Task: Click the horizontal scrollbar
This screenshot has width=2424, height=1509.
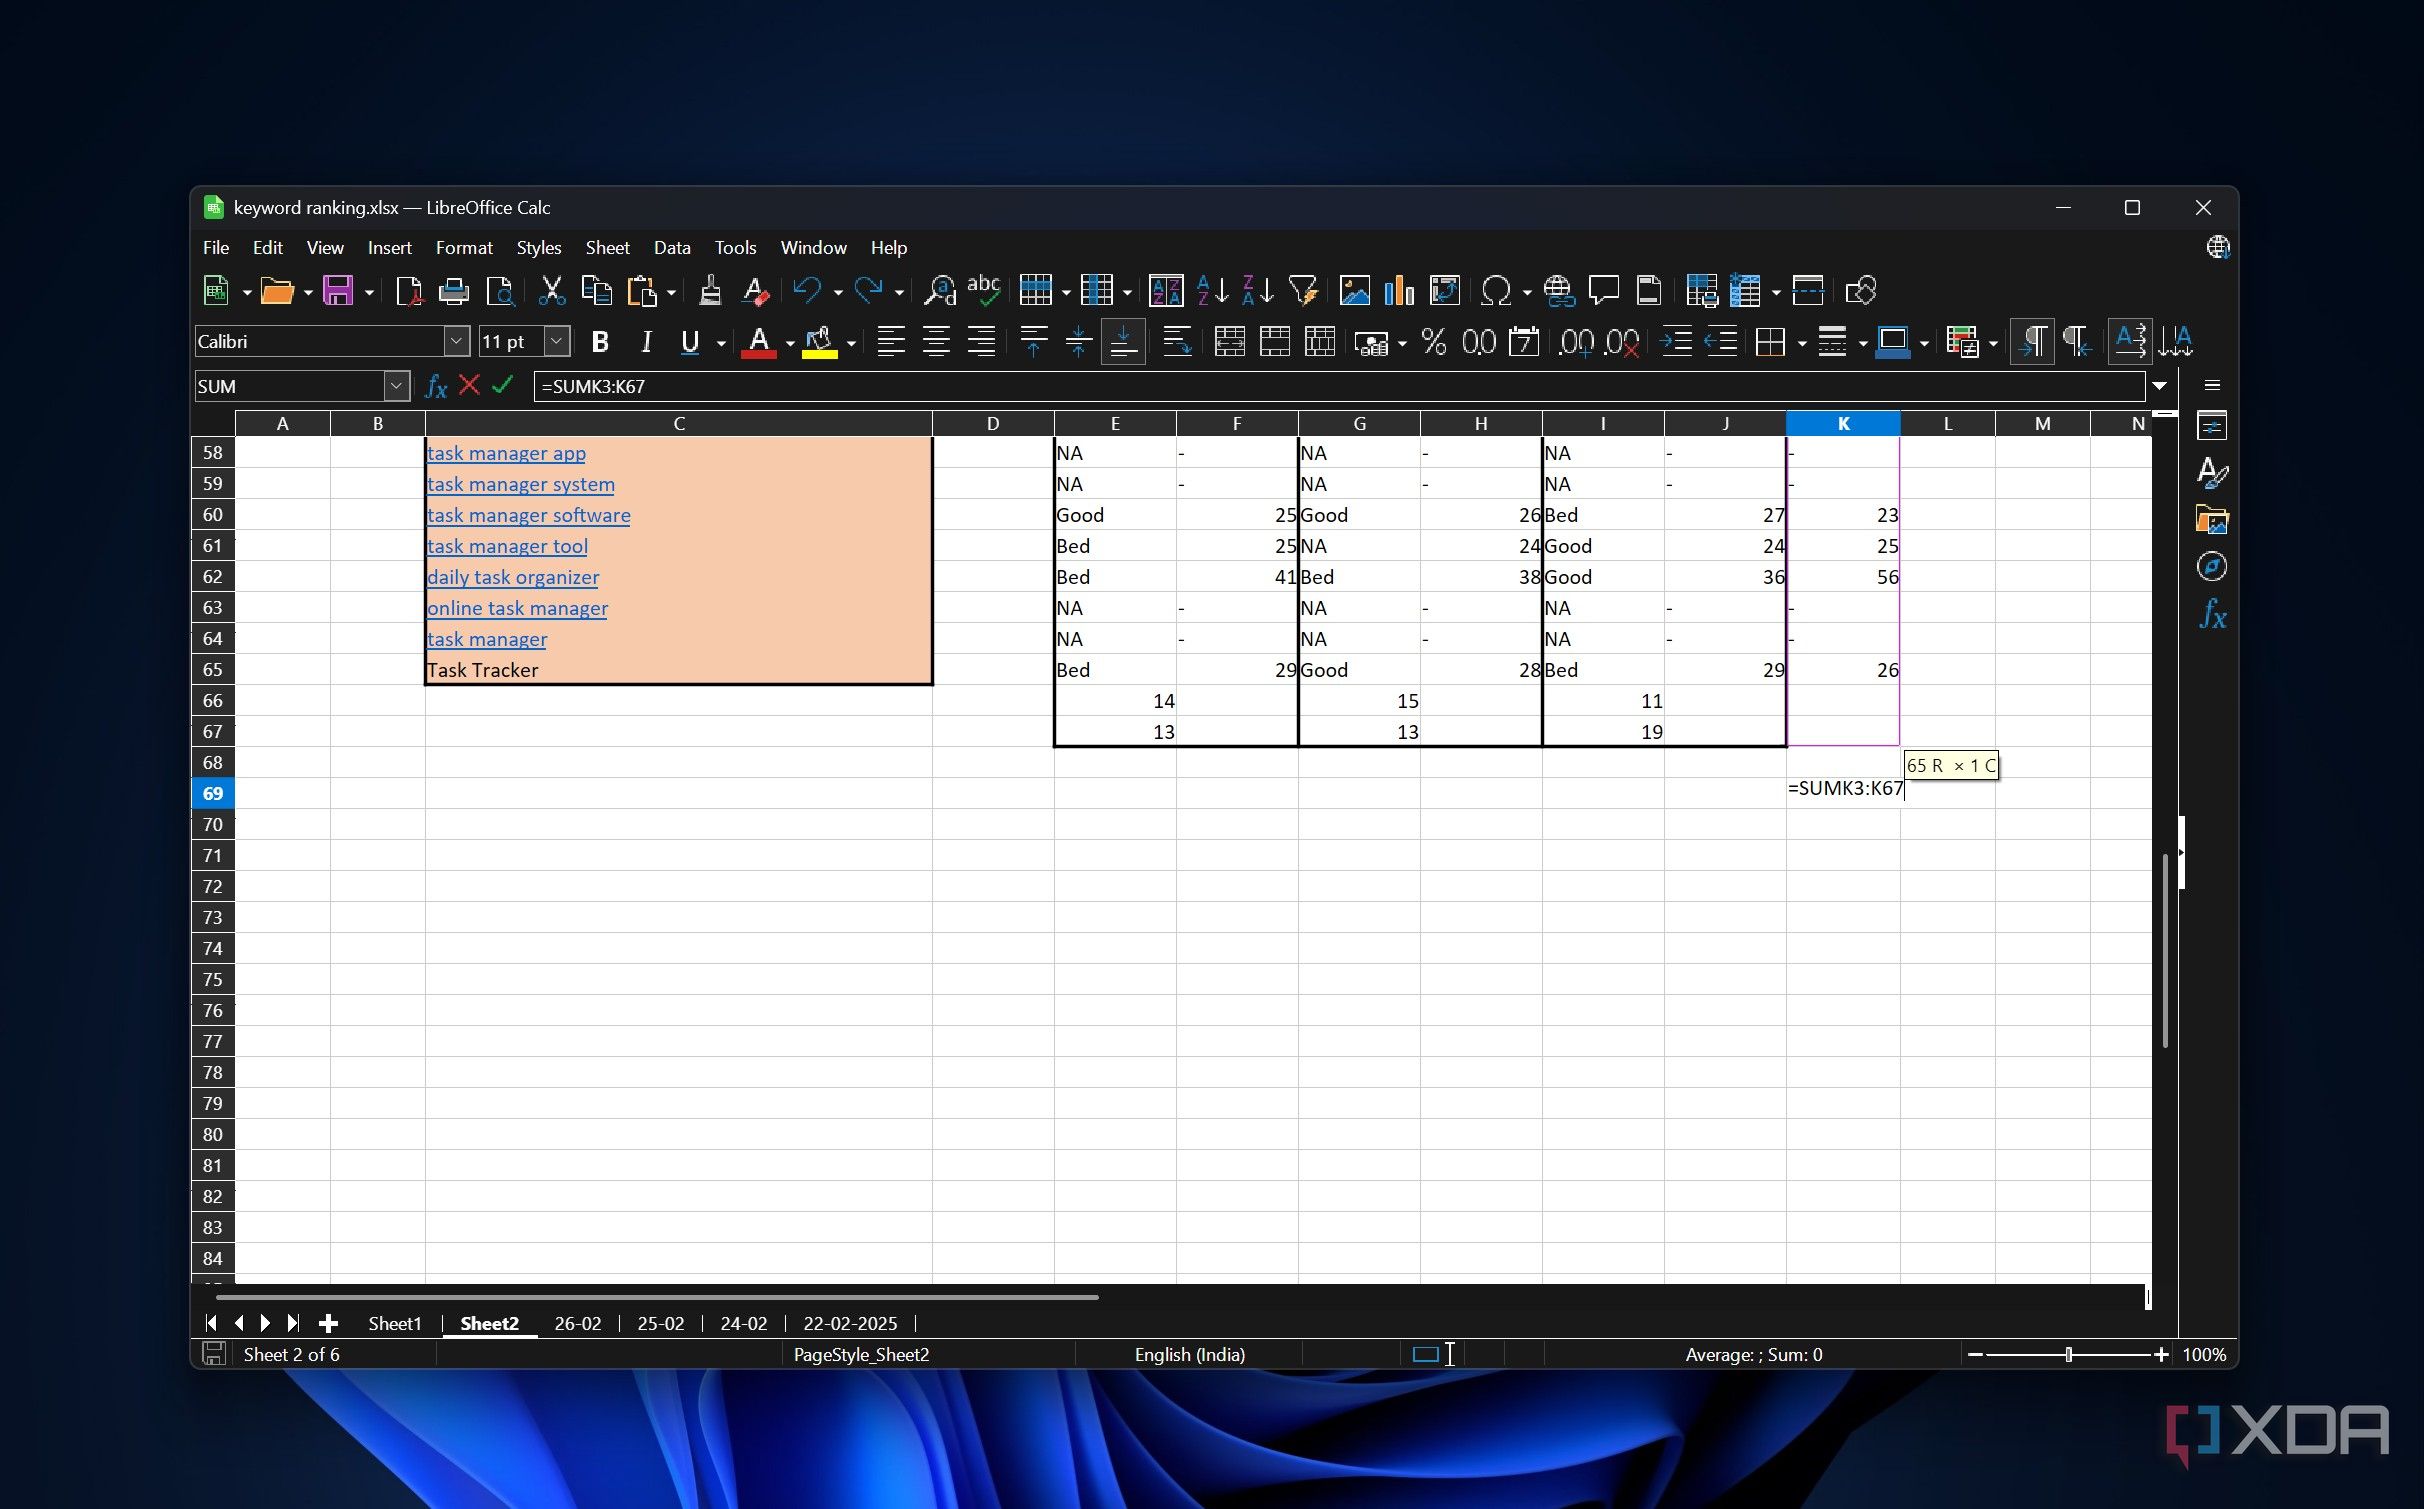Action: (x=658, y=1297)
